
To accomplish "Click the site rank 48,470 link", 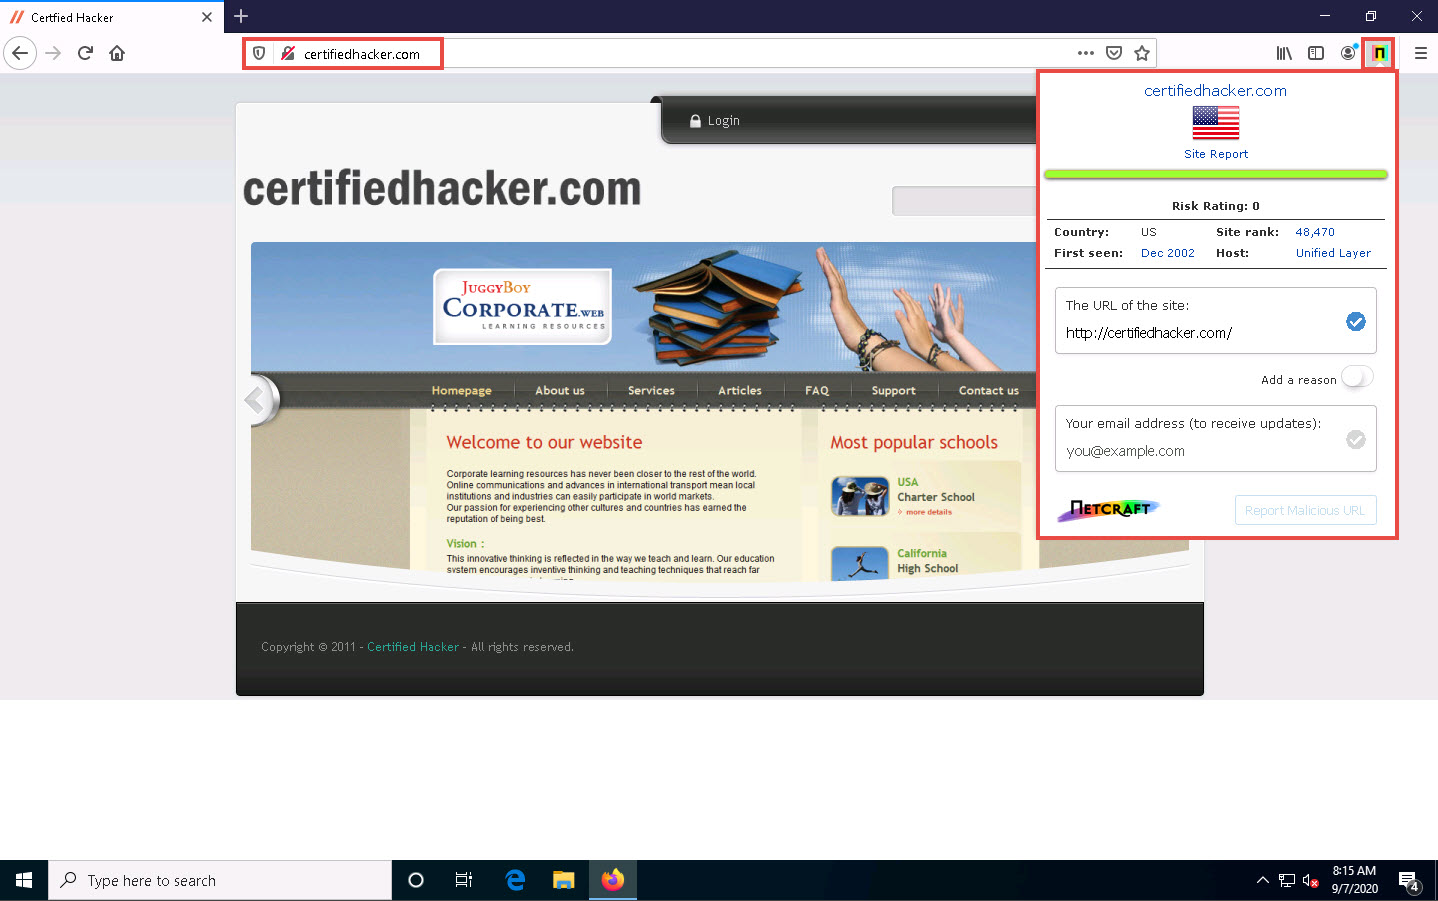I will 1315,232.
